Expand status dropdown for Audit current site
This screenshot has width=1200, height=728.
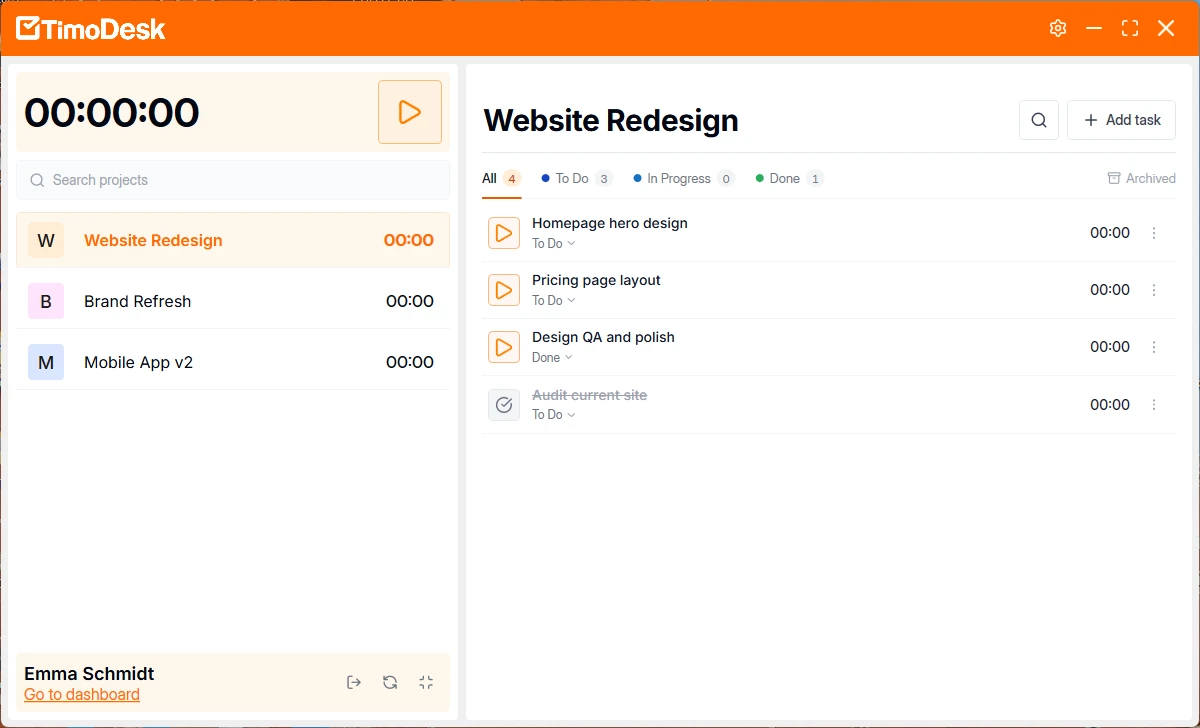pos(554,414)
